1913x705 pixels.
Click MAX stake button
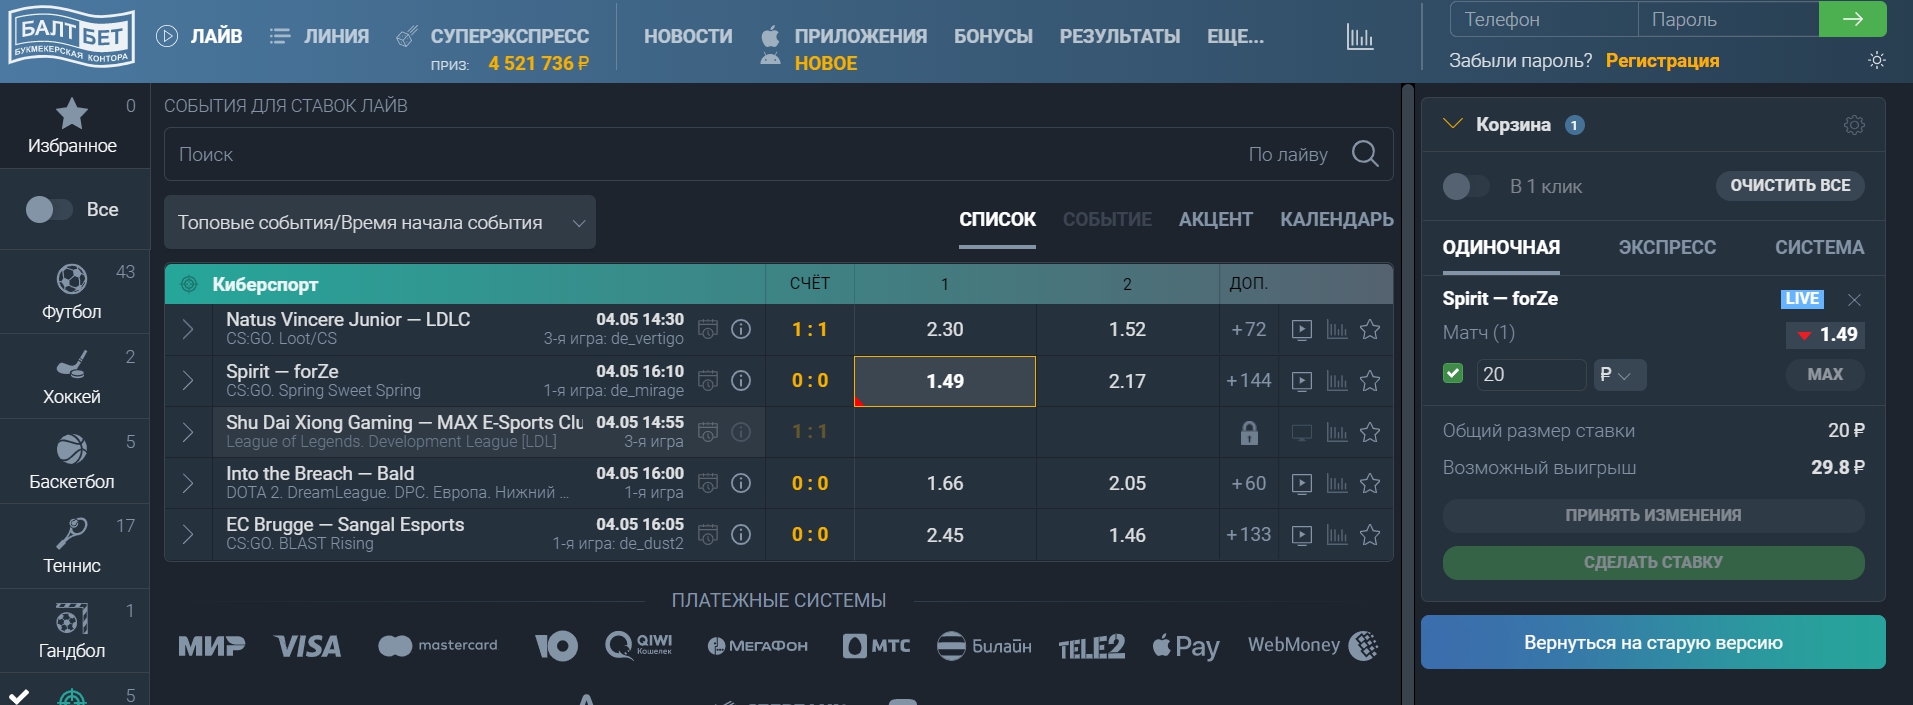pyautogui.click(x=1825, y=375)
